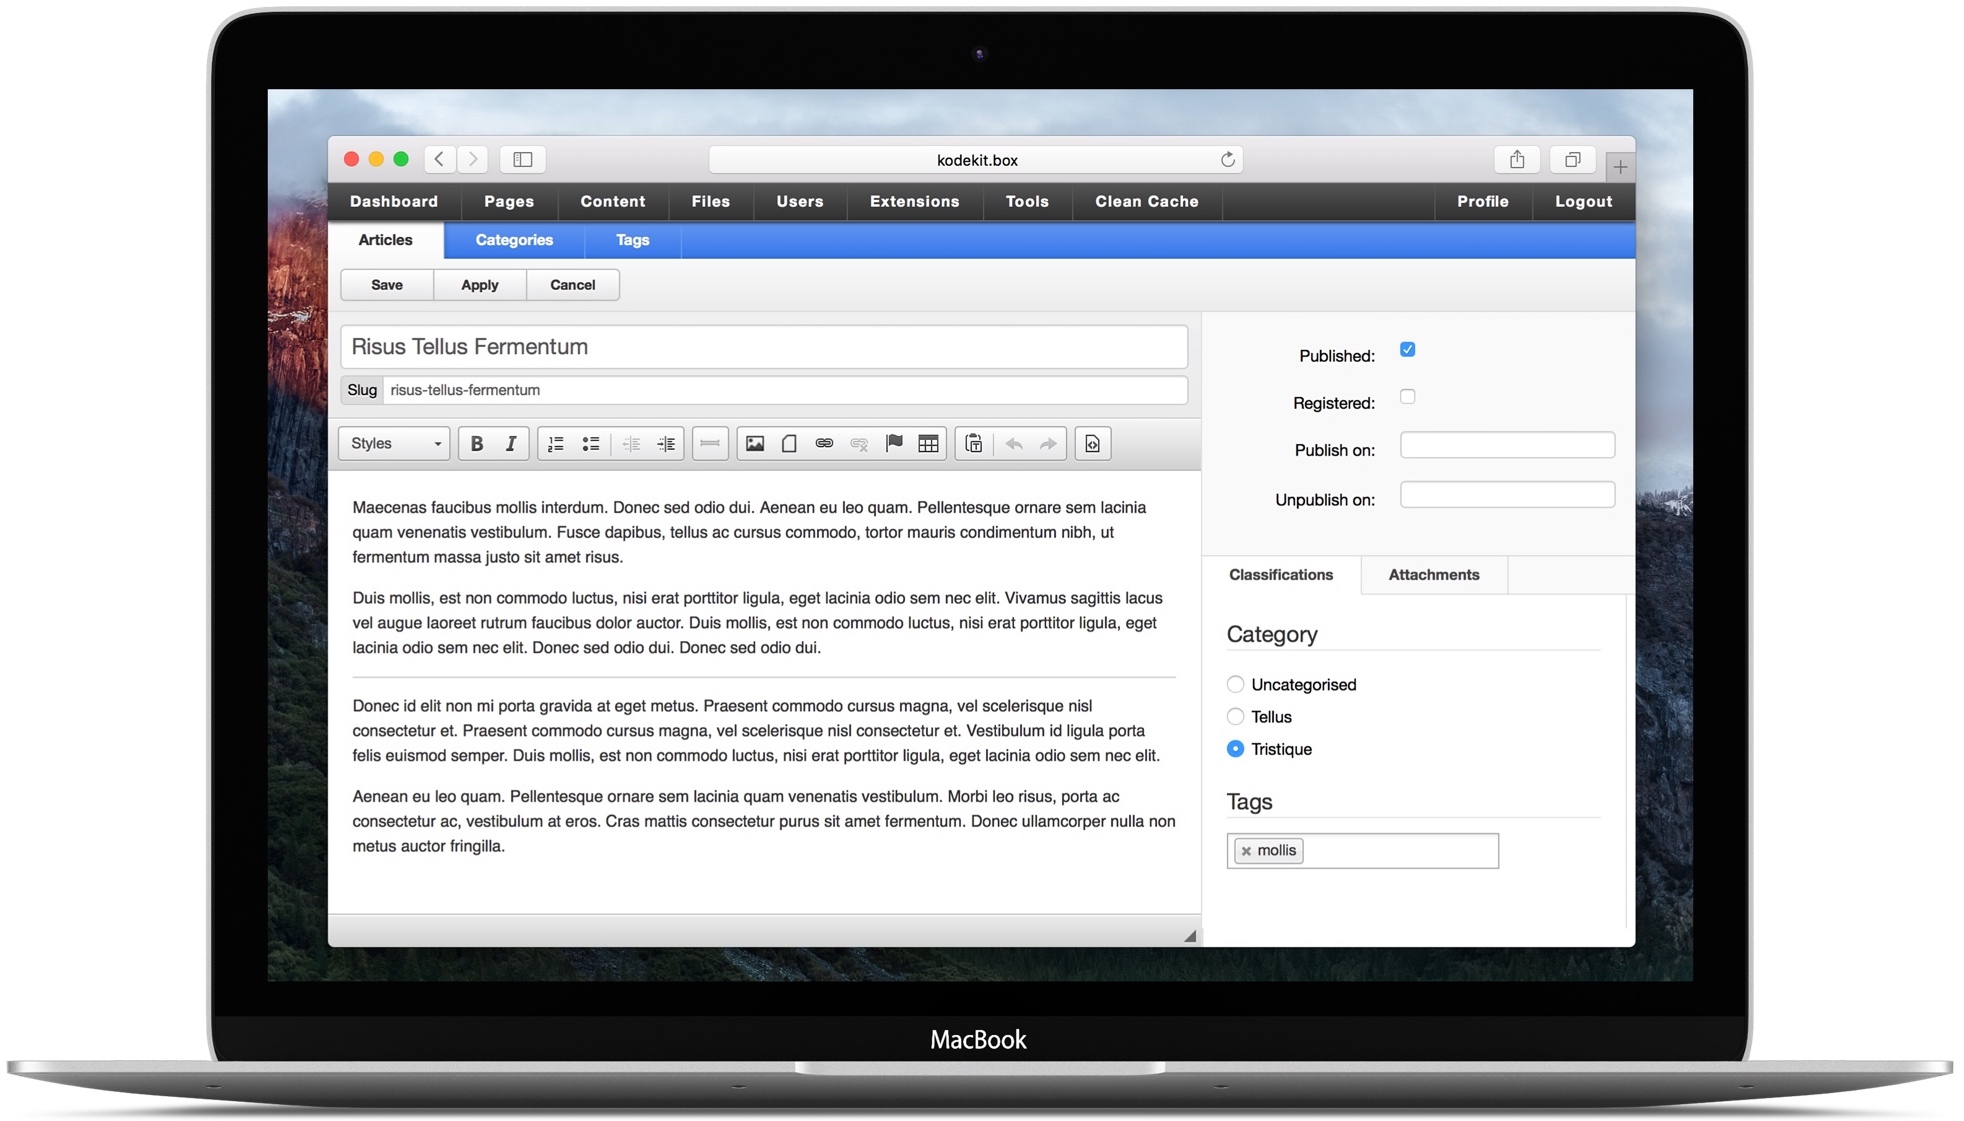Open the Styles dropdown
The height and width of the screenshot is (1121, 1964).
click(x=395, y=444)
